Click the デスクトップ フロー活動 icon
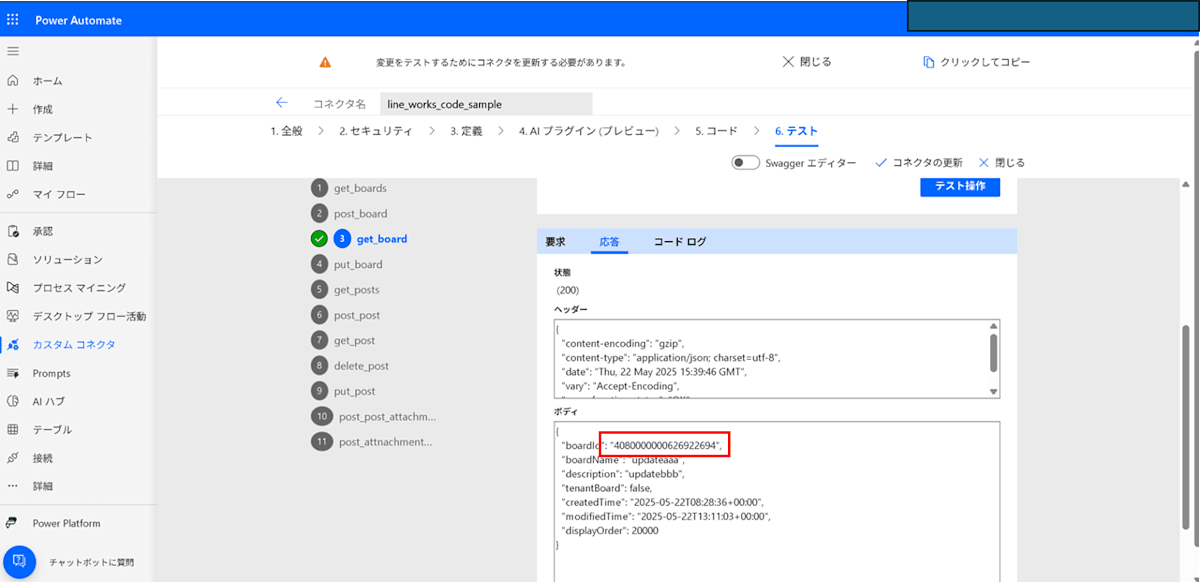The width and height of the screenshot is (1200, 582). point(12,316)
